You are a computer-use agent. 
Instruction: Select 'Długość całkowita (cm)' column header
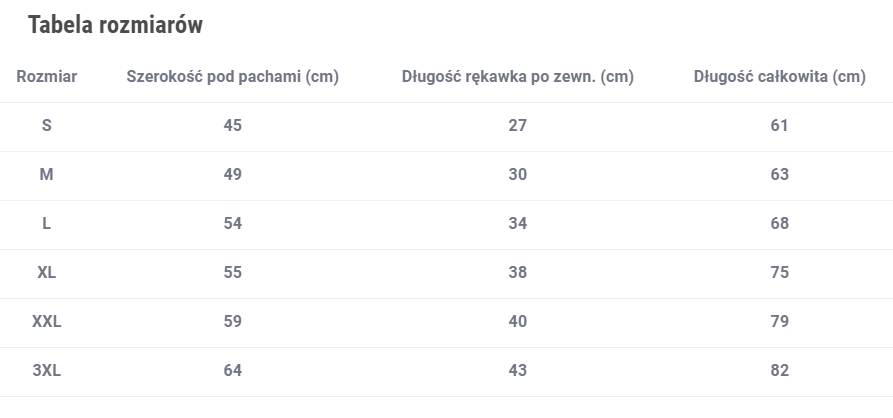[779, 77]
